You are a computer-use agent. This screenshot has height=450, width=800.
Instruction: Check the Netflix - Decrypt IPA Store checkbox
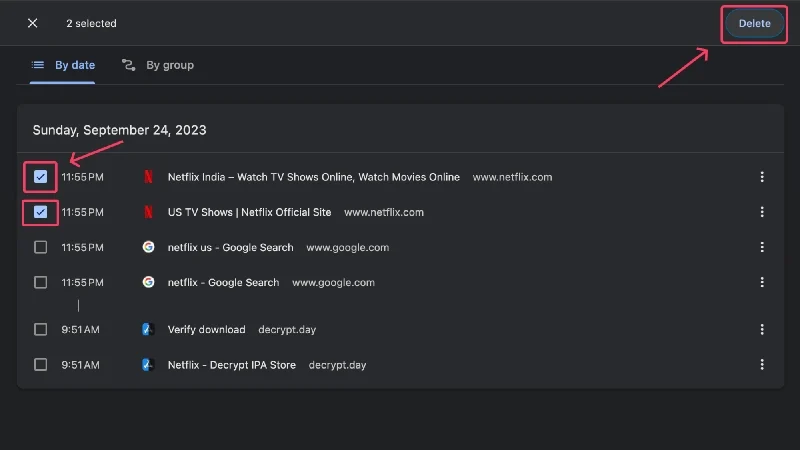tap(40, 365)
